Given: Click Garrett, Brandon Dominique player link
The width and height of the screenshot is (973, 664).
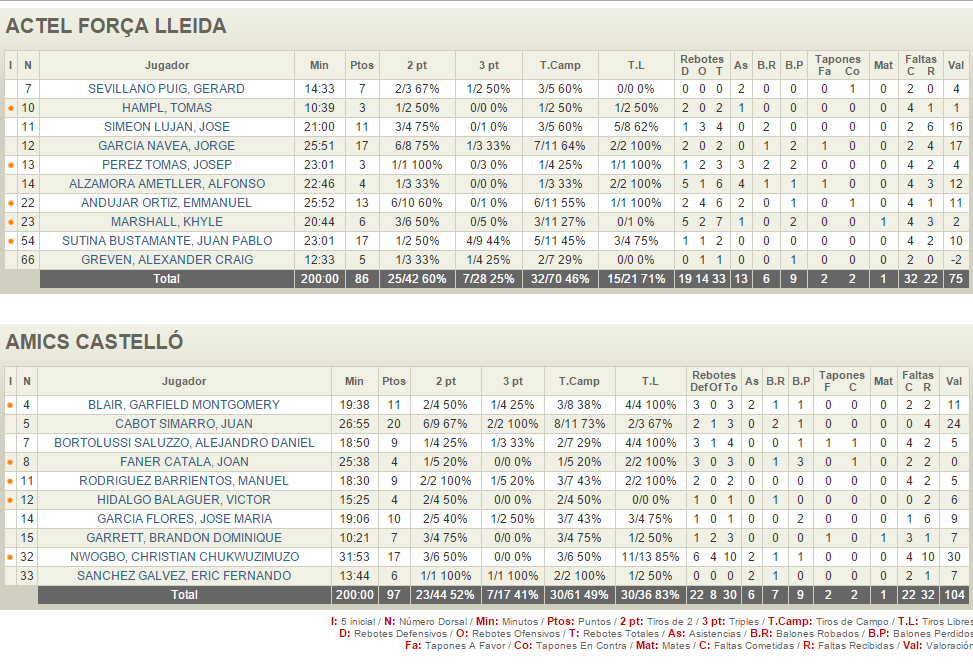Looking at the screenshot, I should (x=184, y=538).
